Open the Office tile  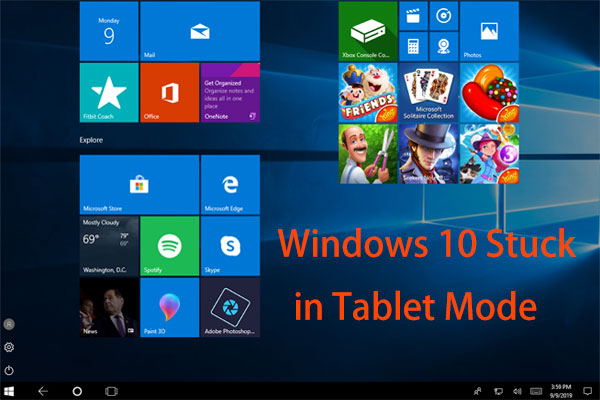[170, 93]
